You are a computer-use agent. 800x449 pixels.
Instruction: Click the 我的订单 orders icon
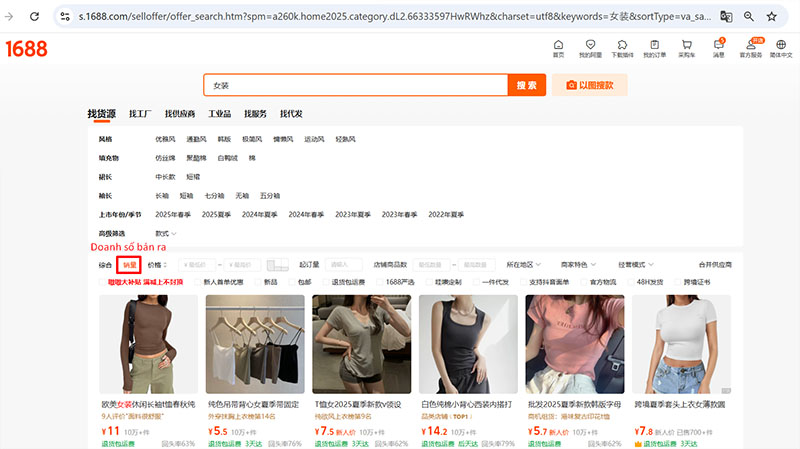pyautogui.click(x=654, y=46)
